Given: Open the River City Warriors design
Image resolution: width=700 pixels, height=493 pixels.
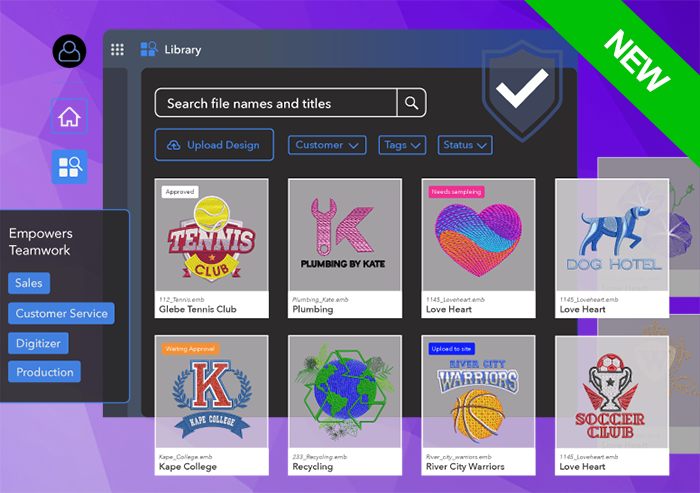Looking at the screenshot, I should [x=478, y=393].
